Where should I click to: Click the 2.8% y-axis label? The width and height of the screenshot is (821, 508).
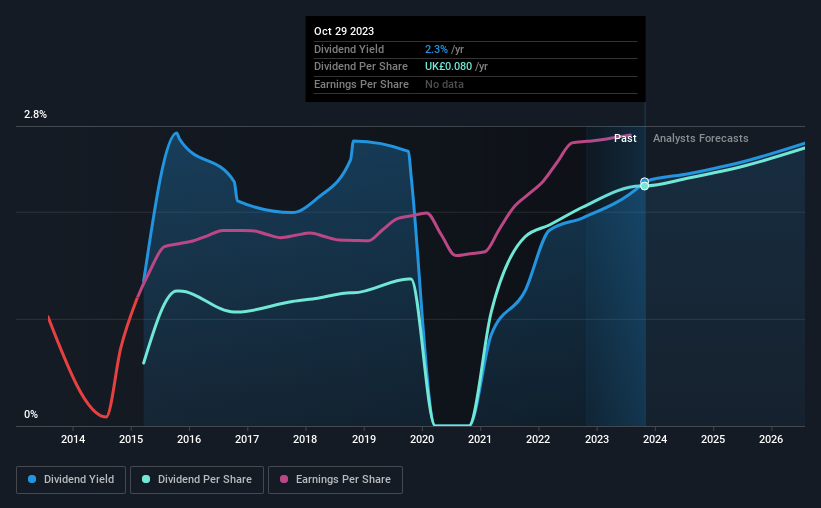click(35, 114)
